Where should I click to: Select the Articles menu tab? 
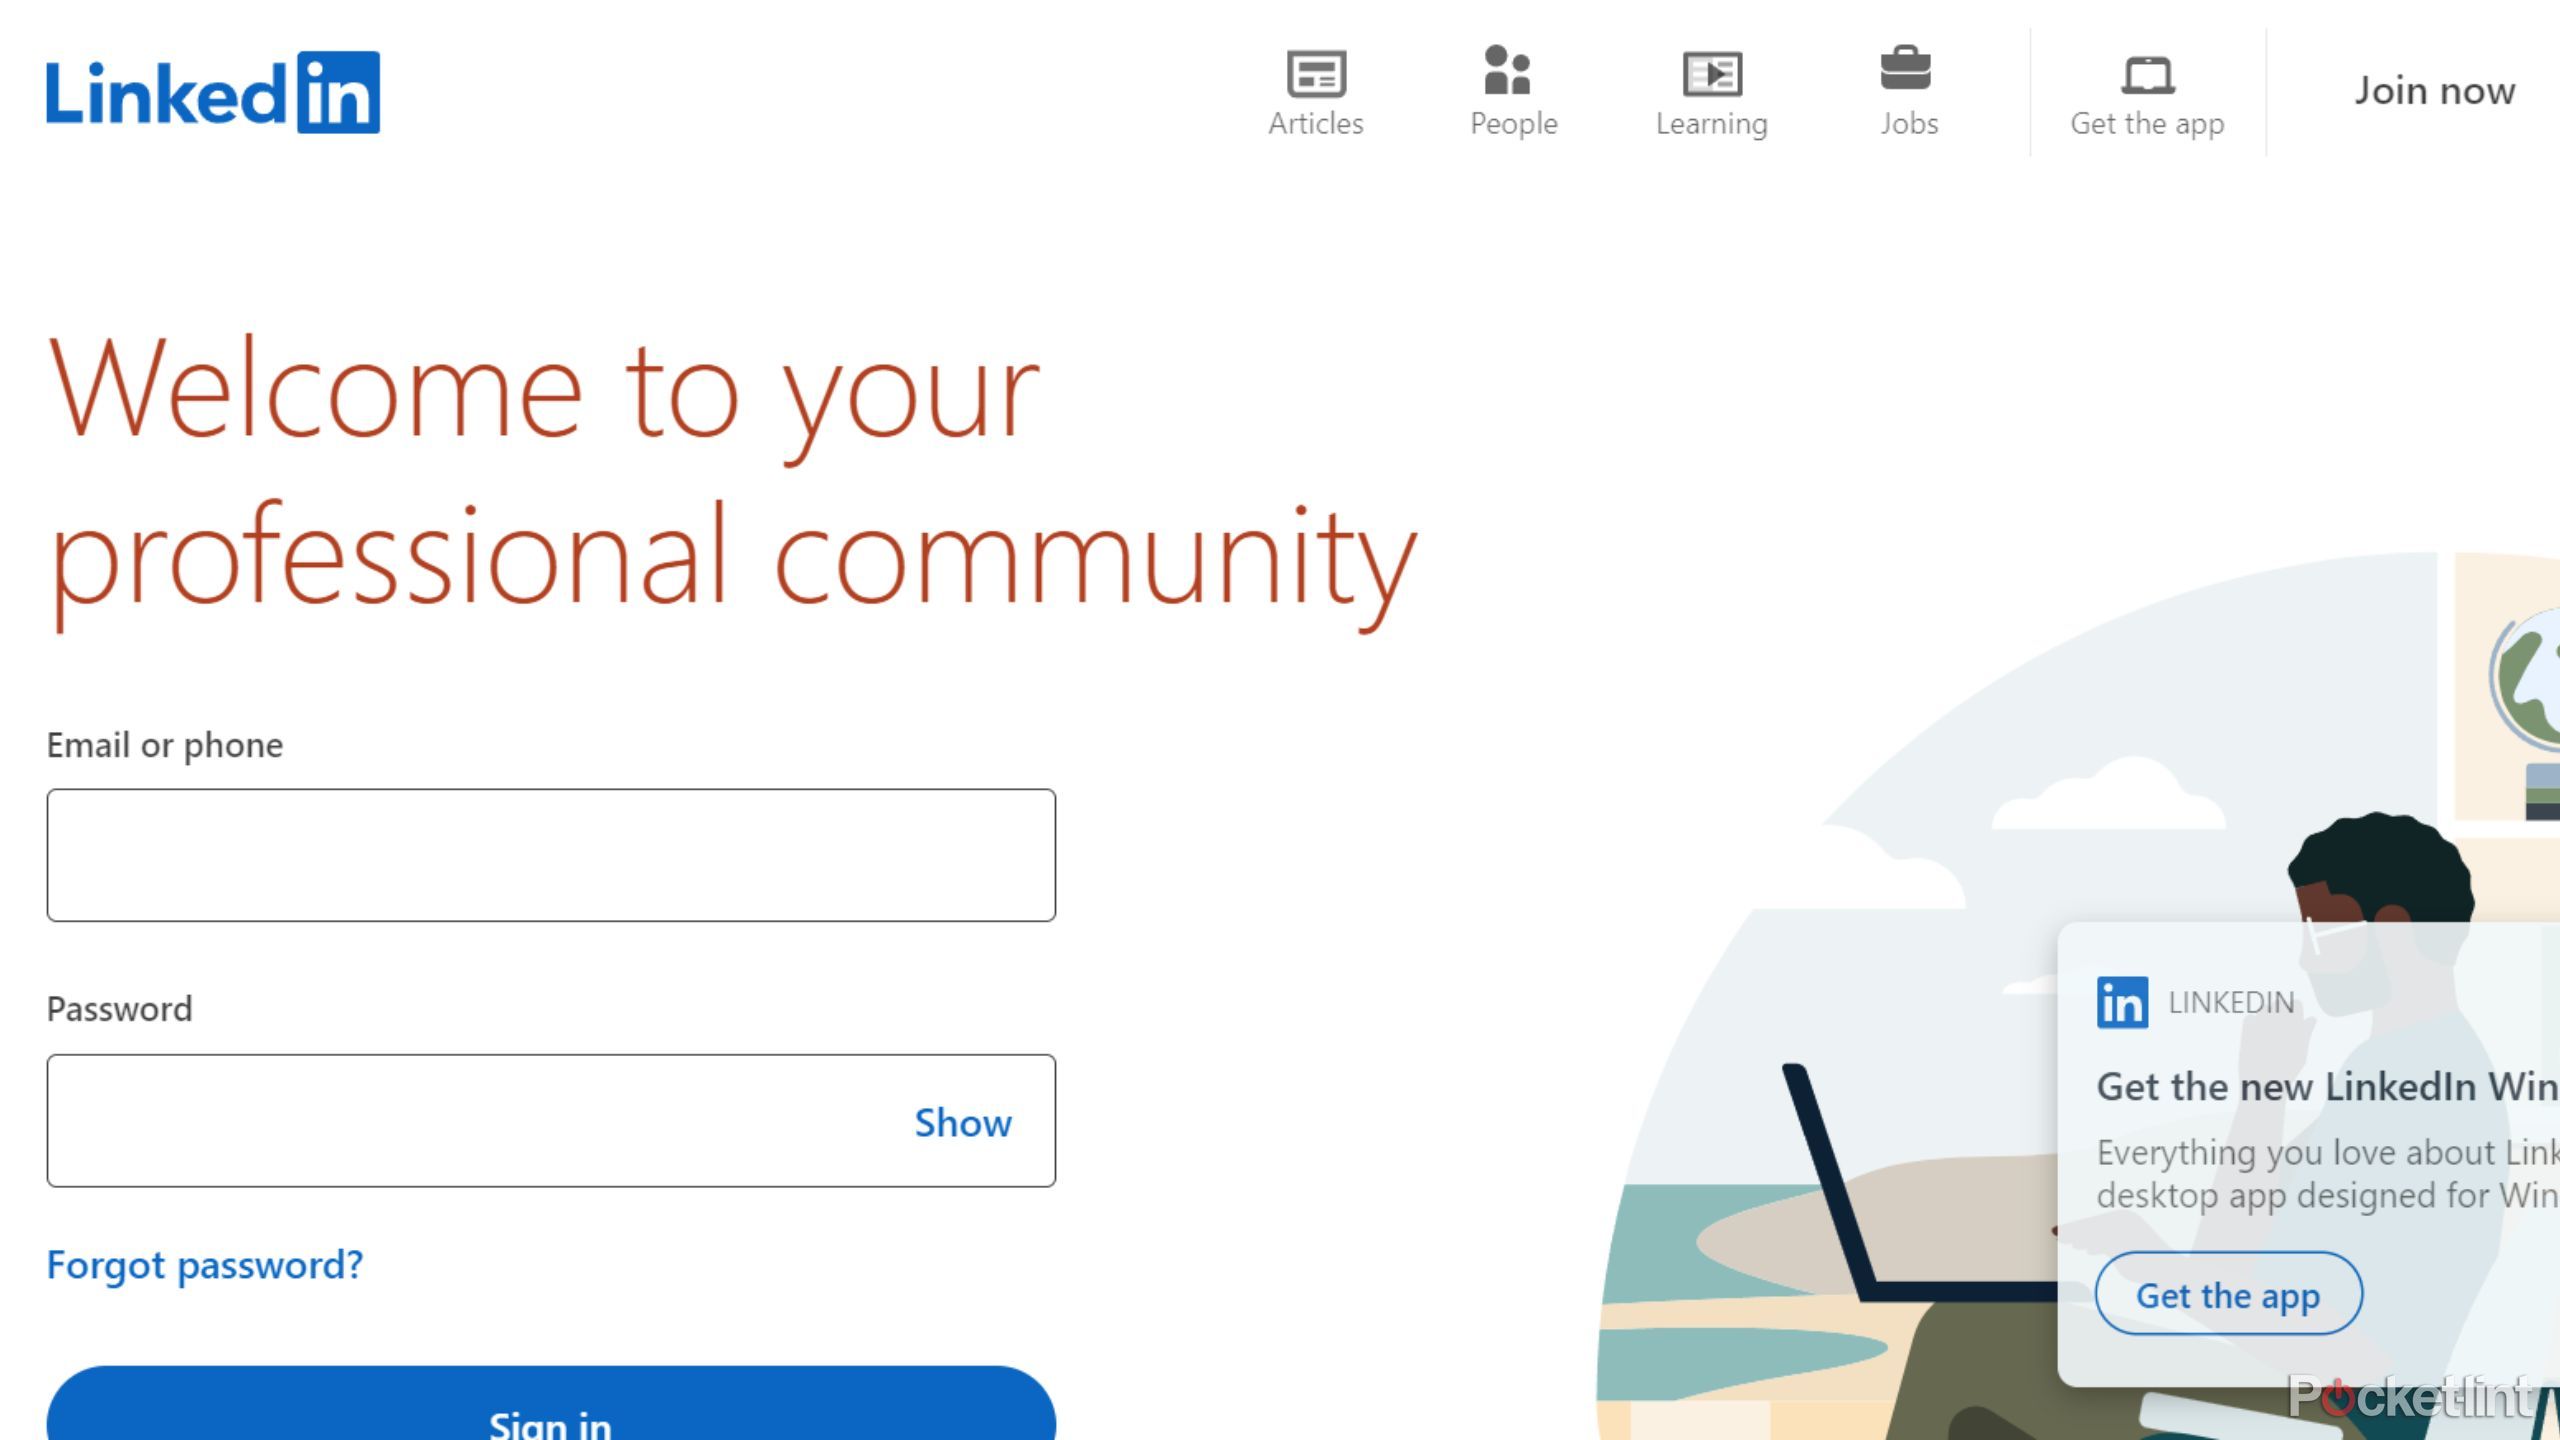click(1315, 90)
